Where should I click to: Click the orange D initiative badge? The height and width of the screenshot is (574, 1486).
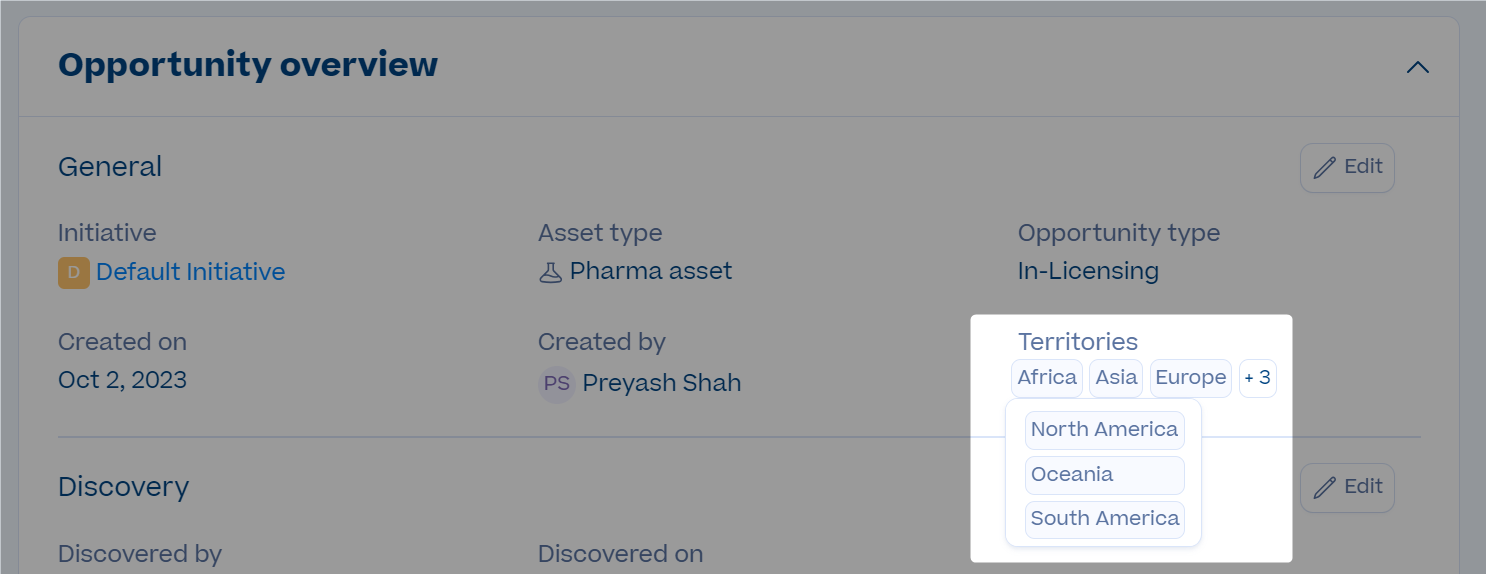coord(74,272)
